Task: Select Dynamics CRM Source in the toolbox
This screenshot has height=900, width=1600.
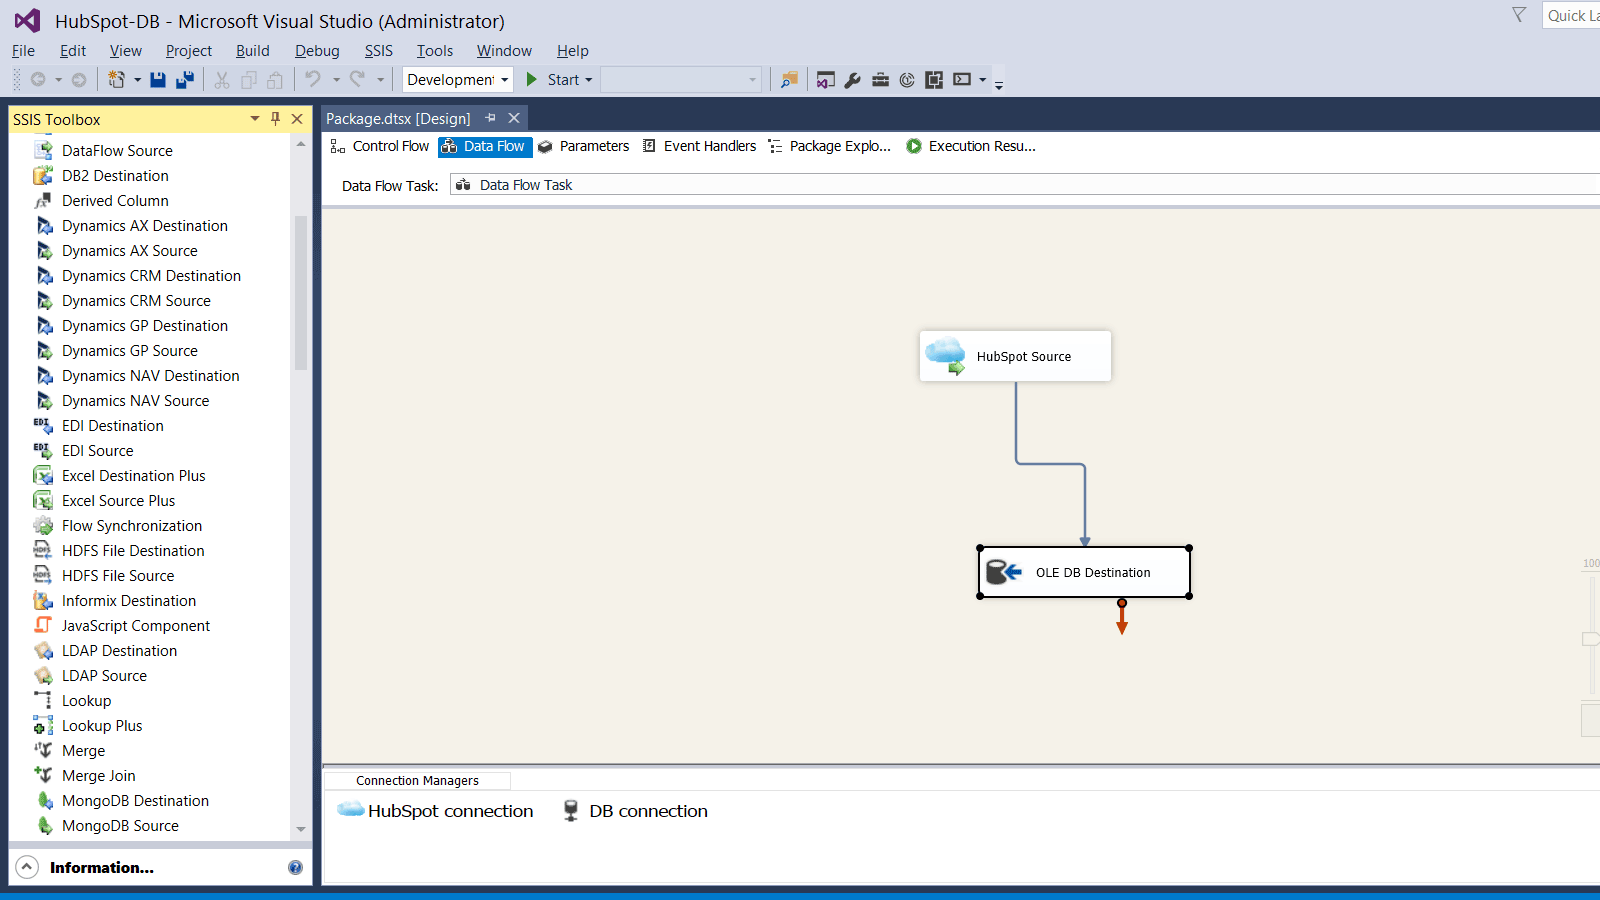Action: click(x=137, y=300)
